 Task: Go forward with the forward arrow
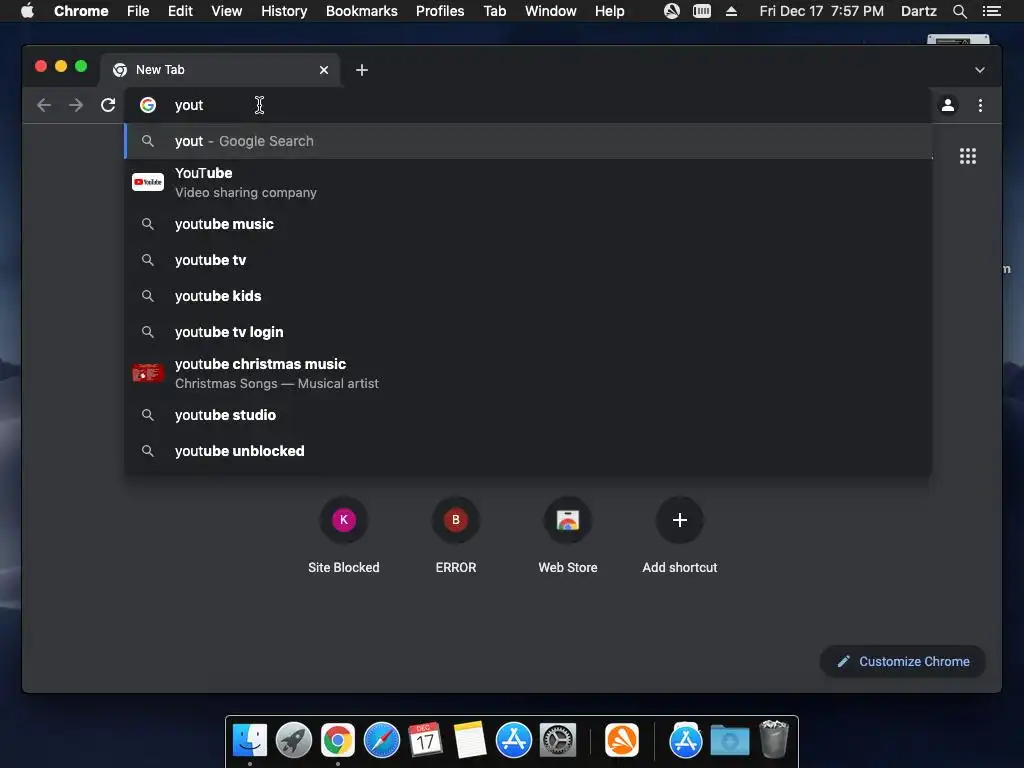[x=76, y=105]
